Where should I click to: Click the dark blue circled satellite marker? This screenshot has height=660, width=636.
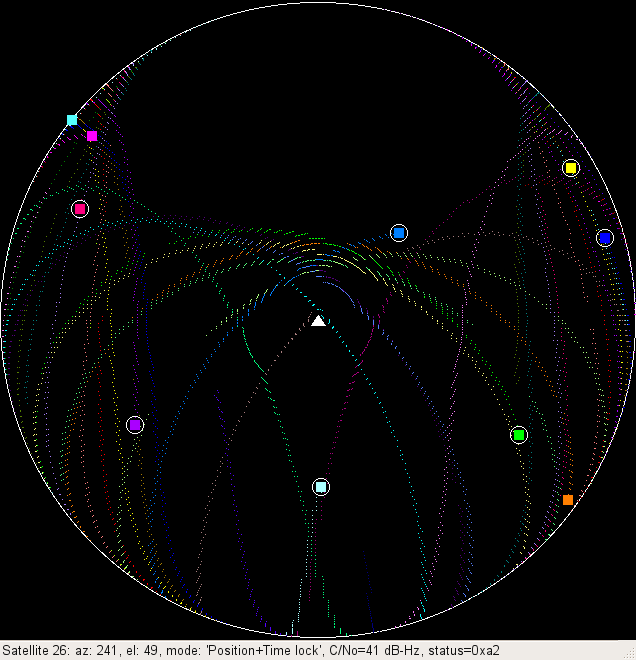click(605, 238)
